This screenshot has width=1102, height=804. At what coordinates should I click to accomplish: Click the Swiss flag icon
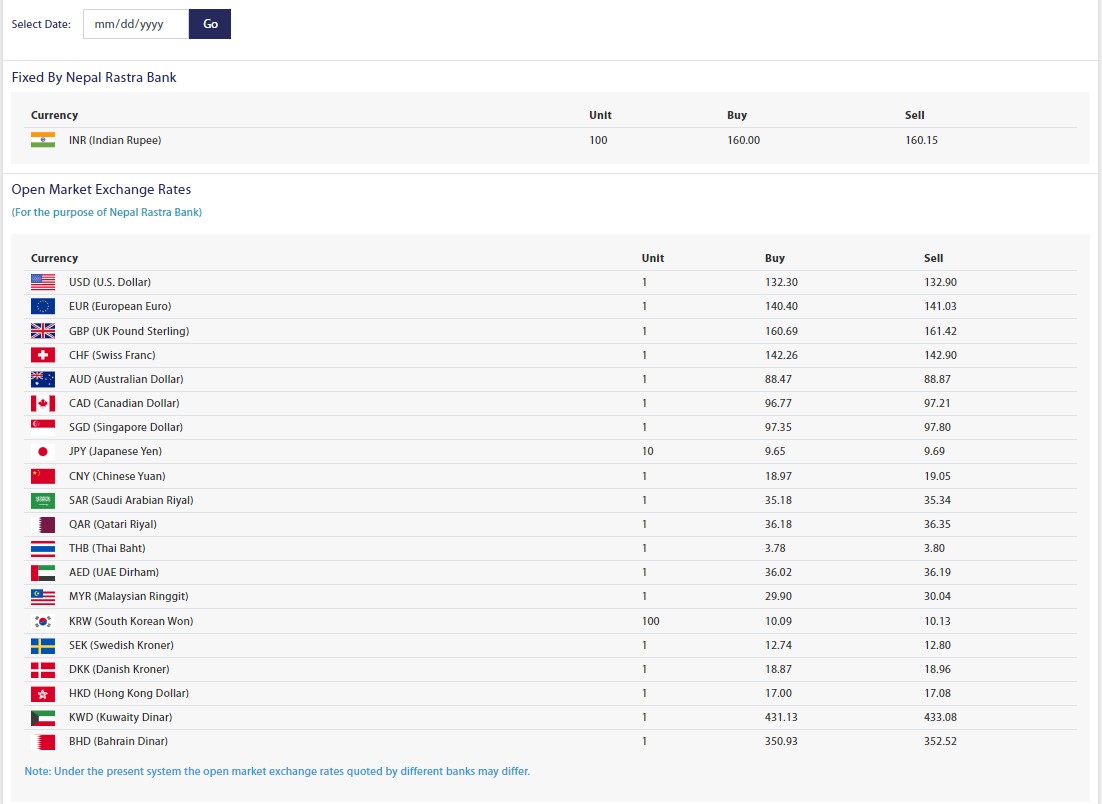[x=43, y=355]
